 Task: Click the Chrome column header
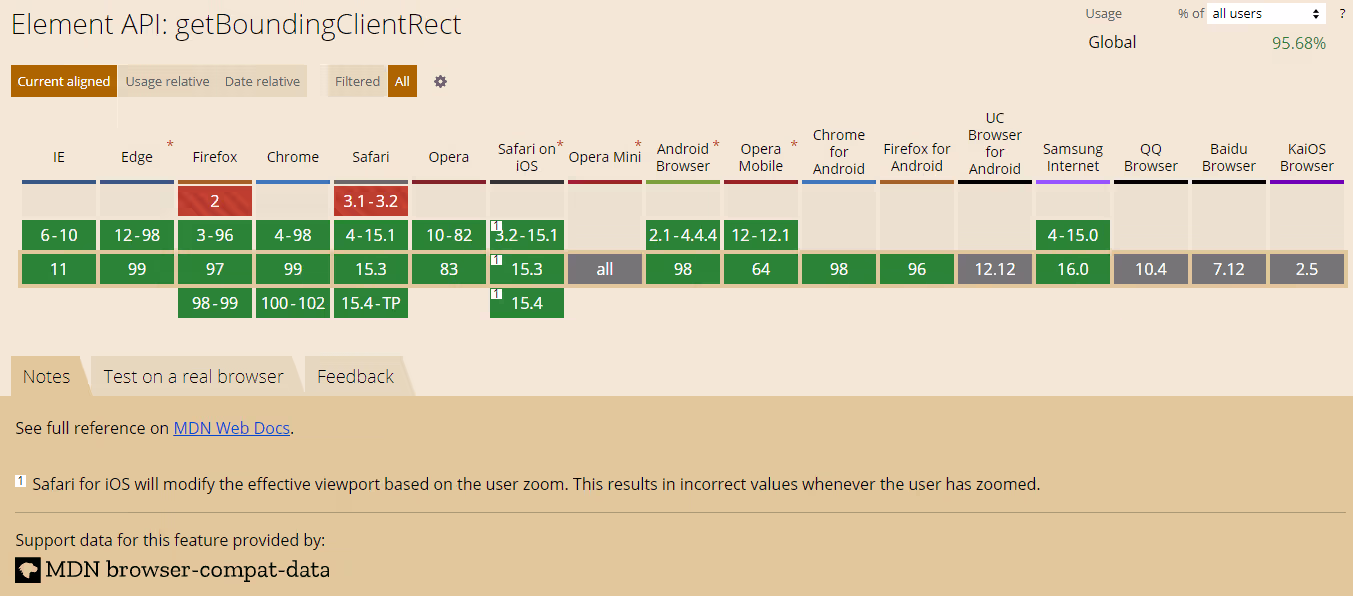(x=293, y=157)
